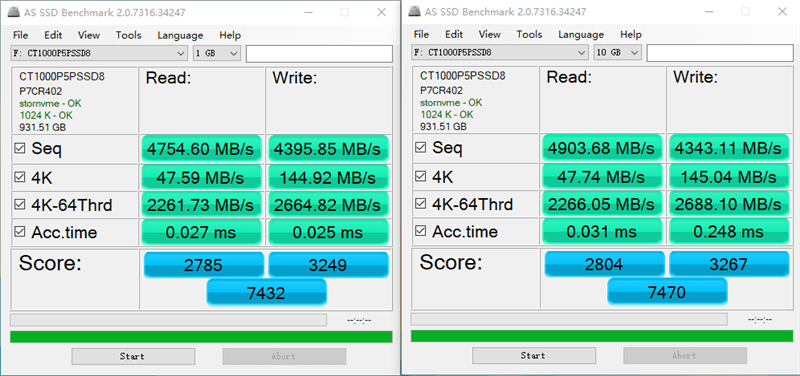Minimize the right AS SSD Benchmark window
The image size is (800, 376).
click(x=709, y=11)
